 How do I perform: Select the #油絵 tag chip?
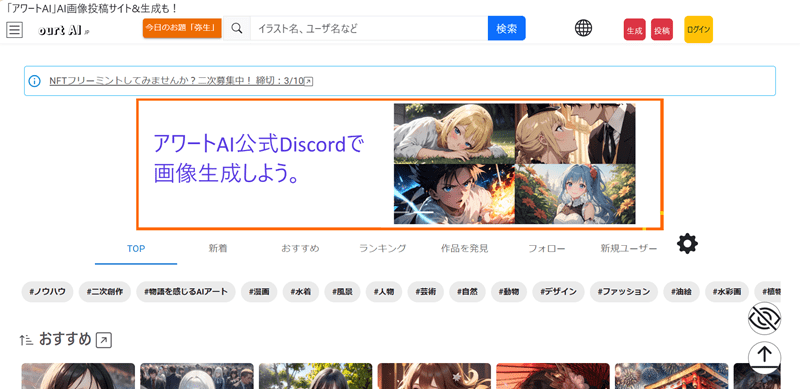pyautogui.click(x=682, y=292)
